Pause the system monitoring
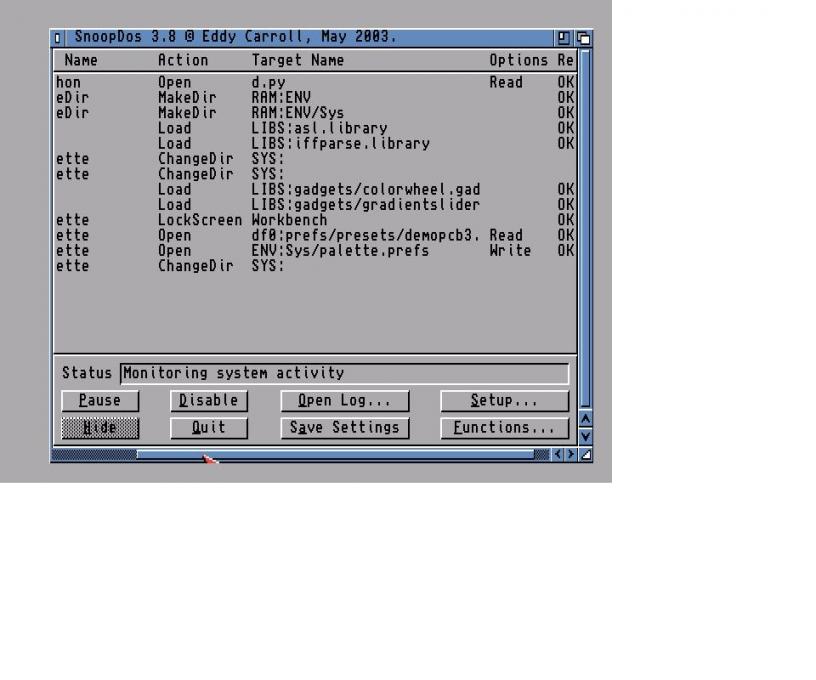The image size is (816, 680). click(x=100, y=401)
